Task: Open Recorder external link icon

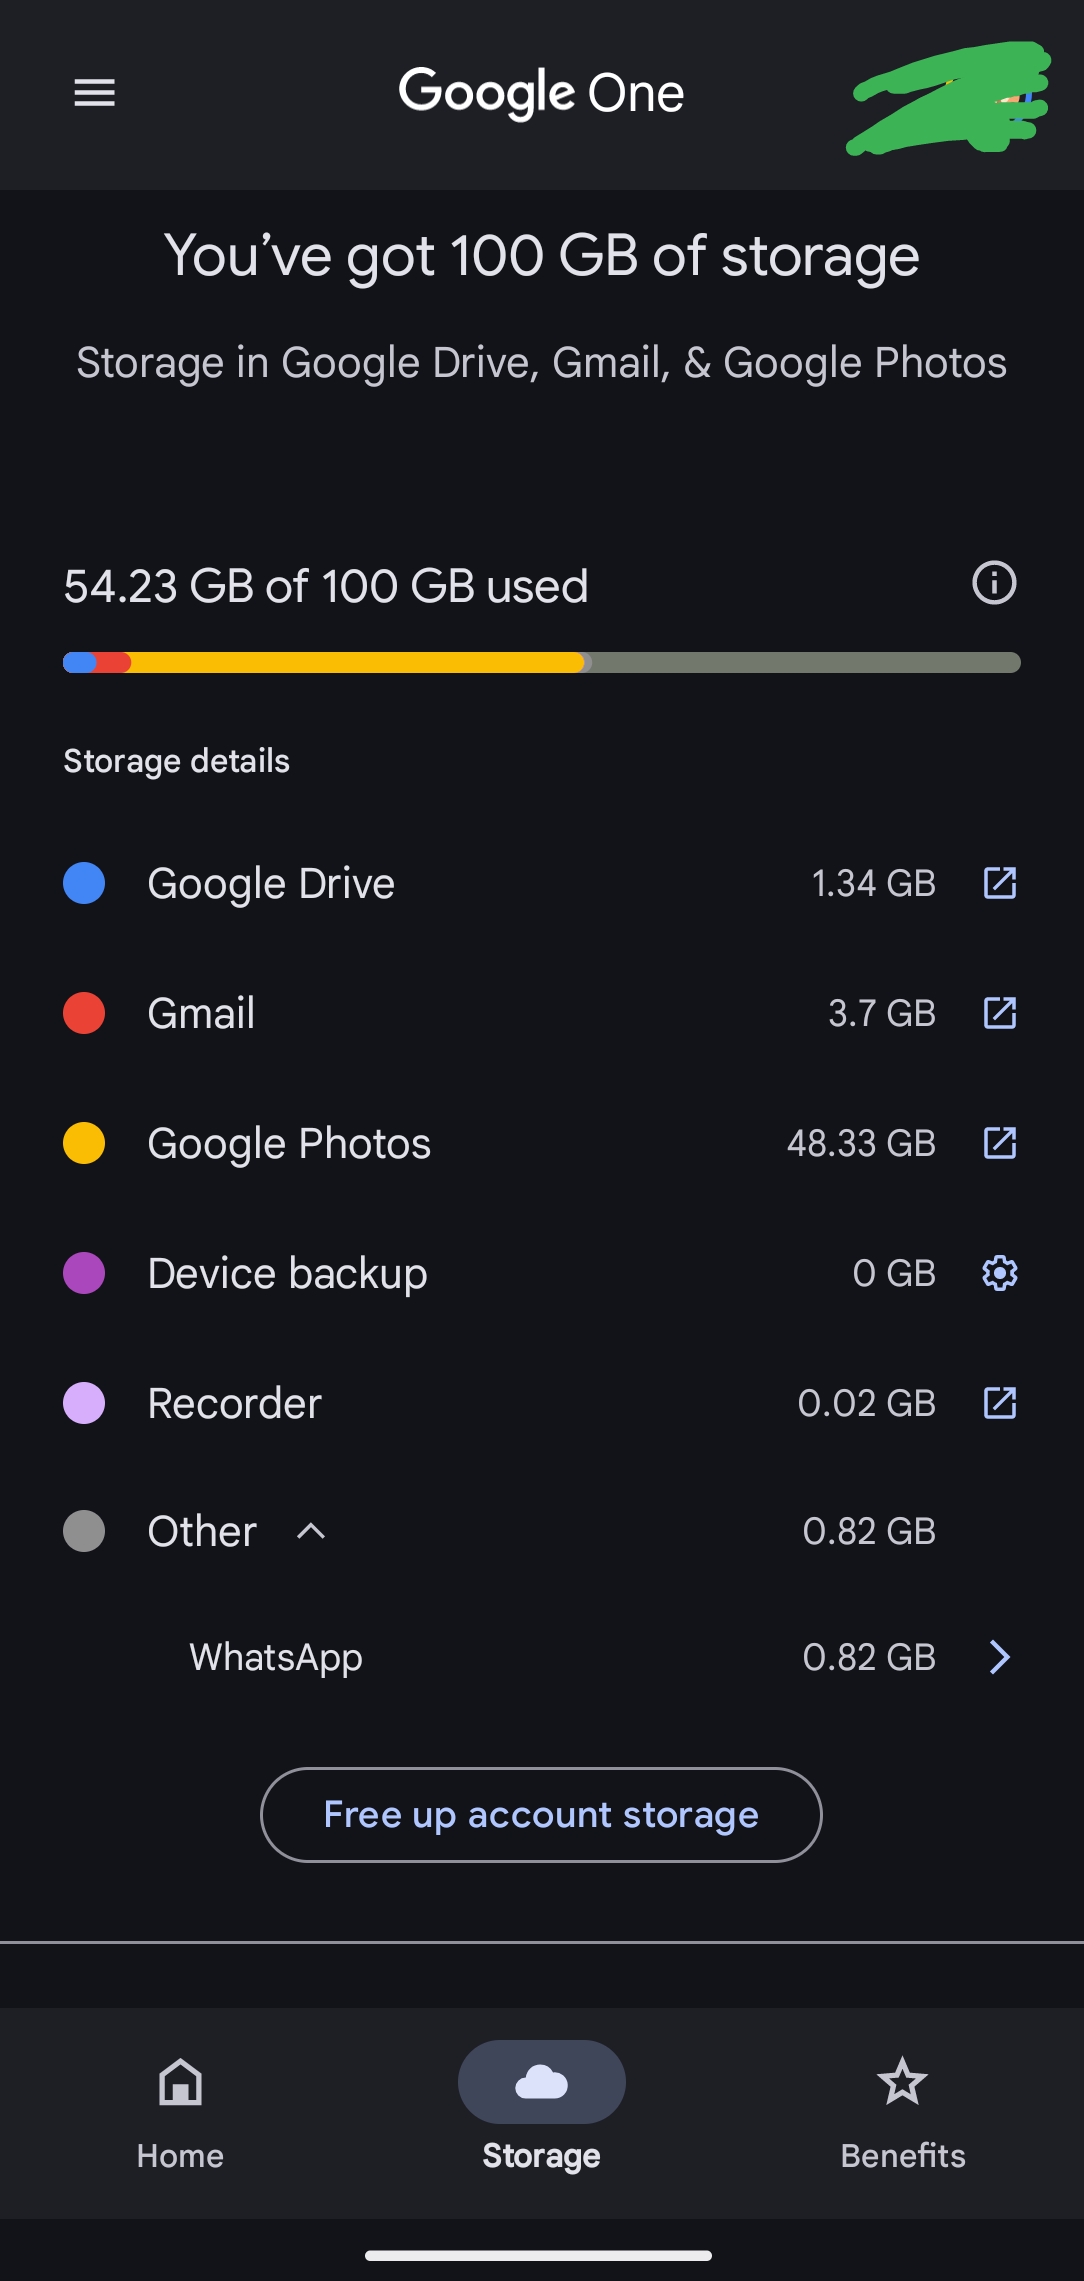Action: click(999, 1403)
